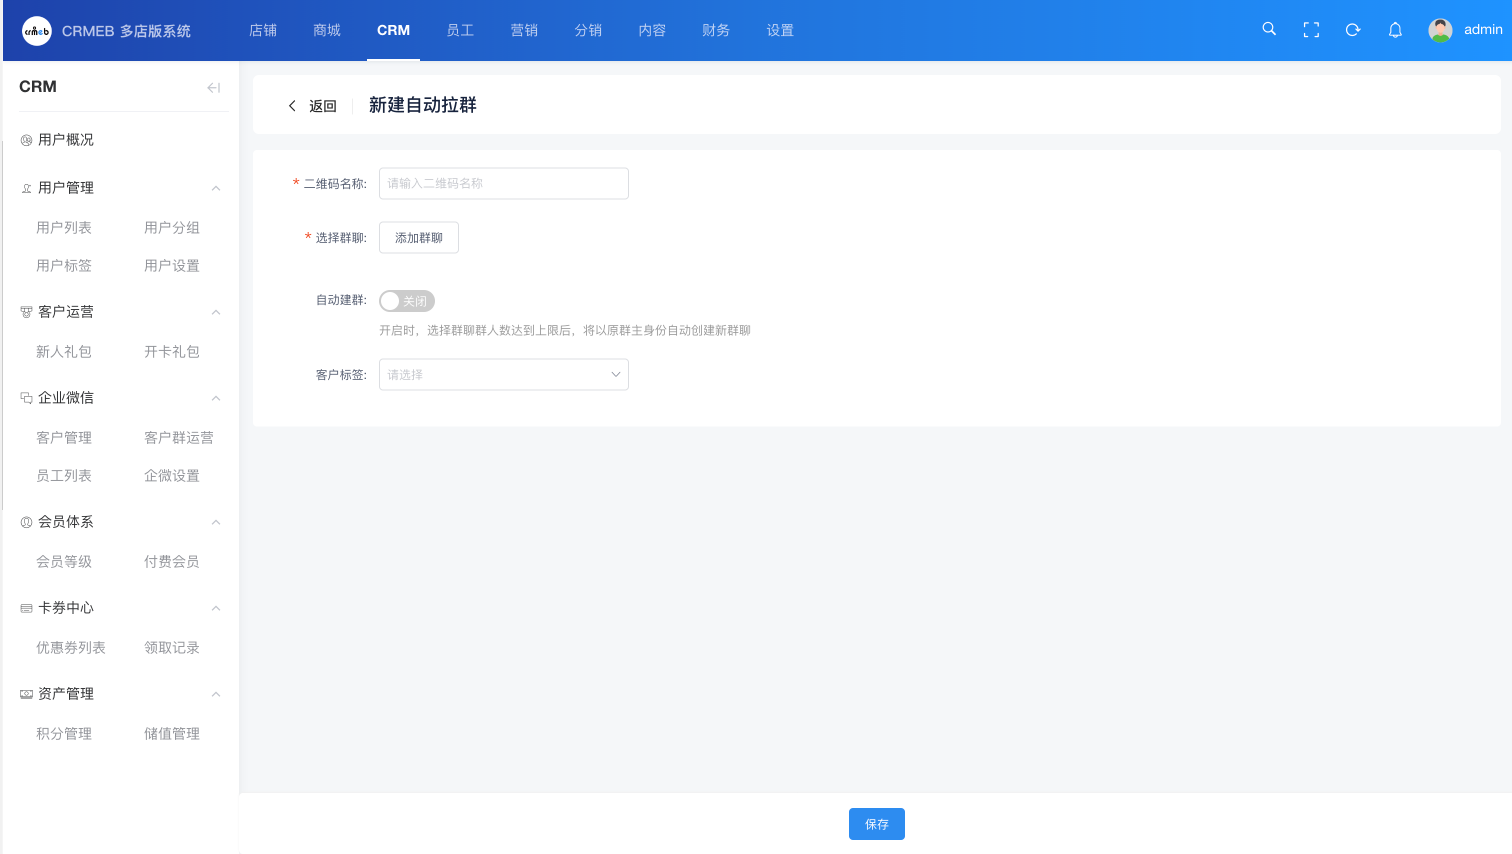Open 会员等级 in sidebar
1512x854 pixels.
(x=64, y=562)
